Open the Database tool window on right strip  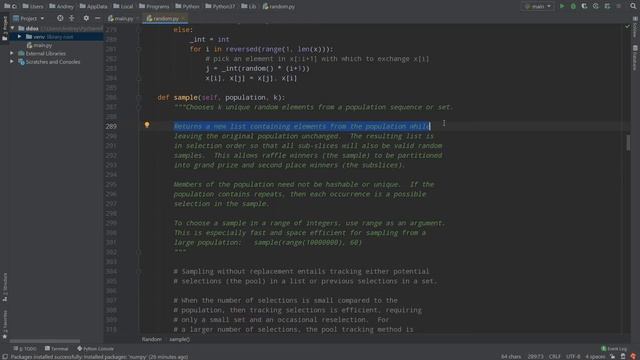(x=635, y=58)
